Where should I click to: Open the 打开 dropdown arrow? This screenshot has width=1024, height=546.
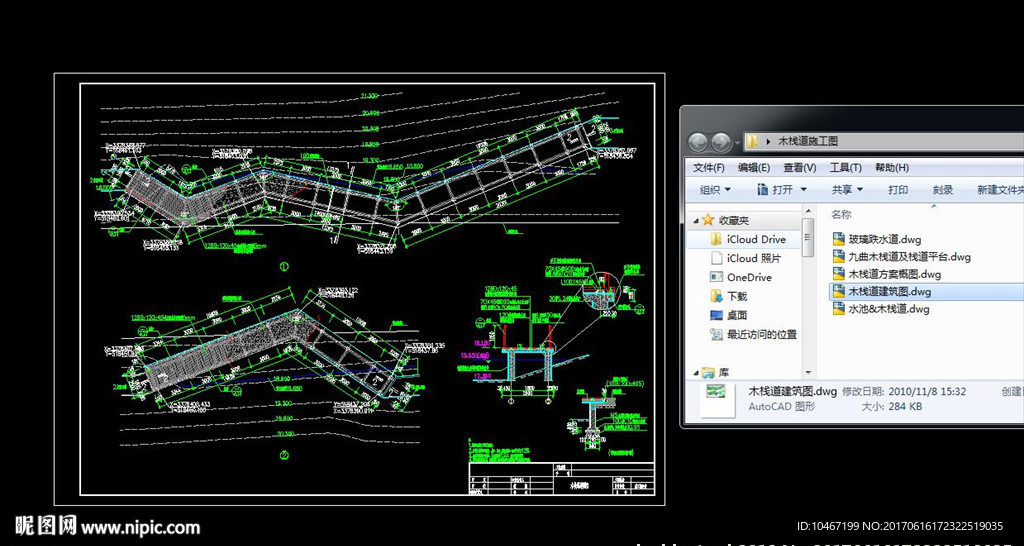[803, 190]
